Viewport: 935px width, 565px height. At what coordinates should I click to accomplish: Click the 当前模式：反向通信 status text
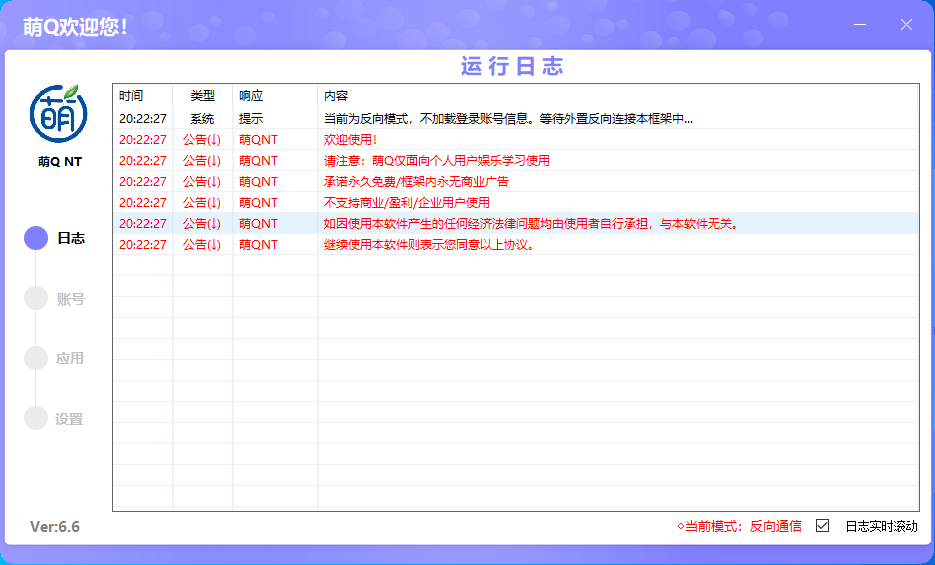[x=739, y=526]
